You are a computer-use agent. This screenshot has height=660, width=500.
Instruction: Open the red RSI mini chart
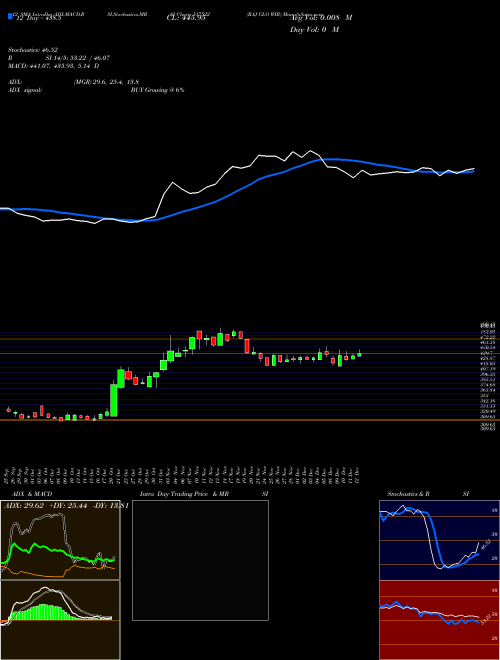(x=439, y=620)
